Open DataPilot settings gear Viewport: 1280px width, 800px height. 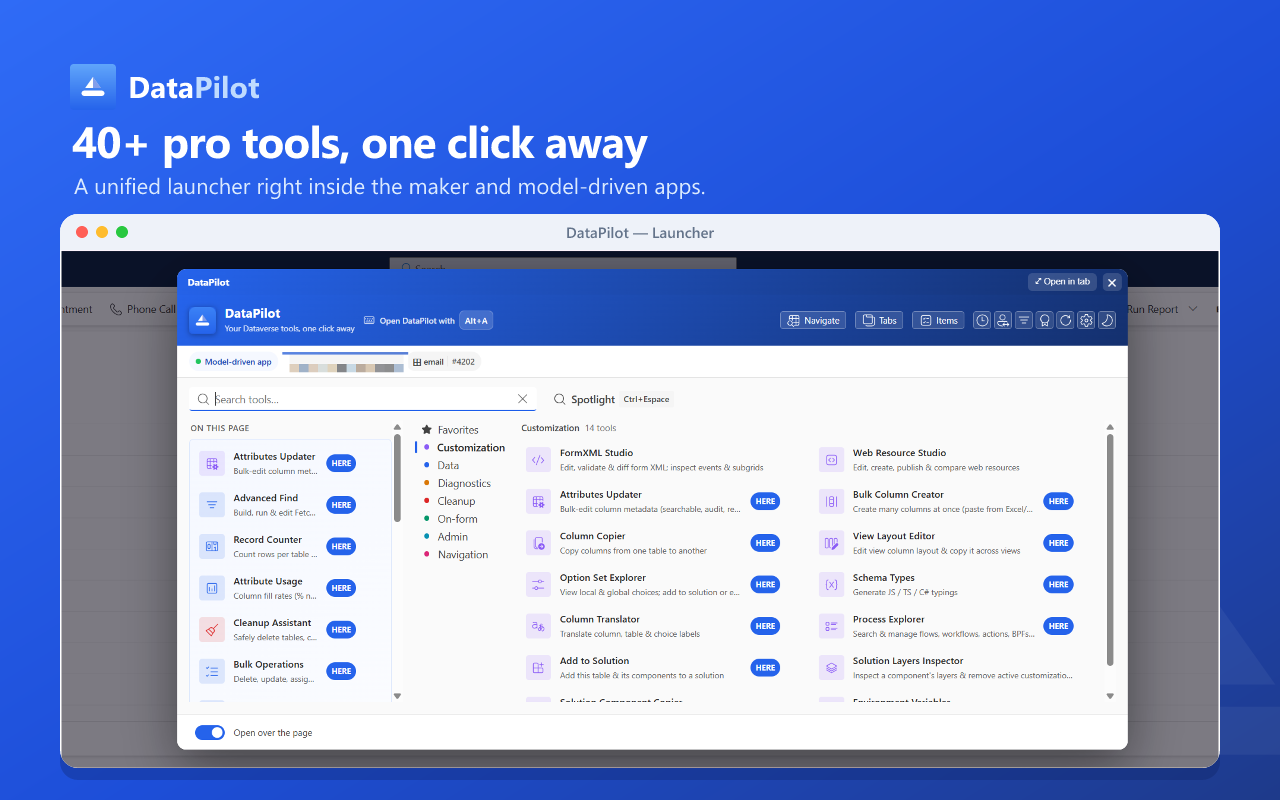pyautogui.click(x=1086, y=320)
